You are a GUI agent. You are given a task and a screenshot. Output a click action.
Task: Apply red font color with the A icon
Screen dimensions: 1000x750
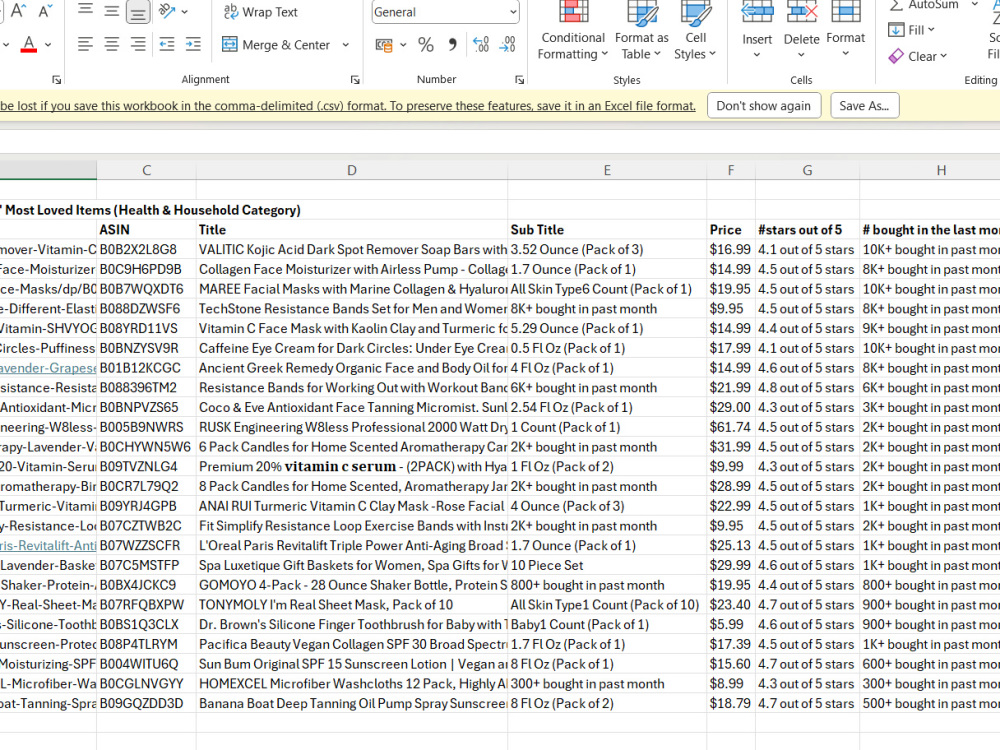[x=29, y=44]
